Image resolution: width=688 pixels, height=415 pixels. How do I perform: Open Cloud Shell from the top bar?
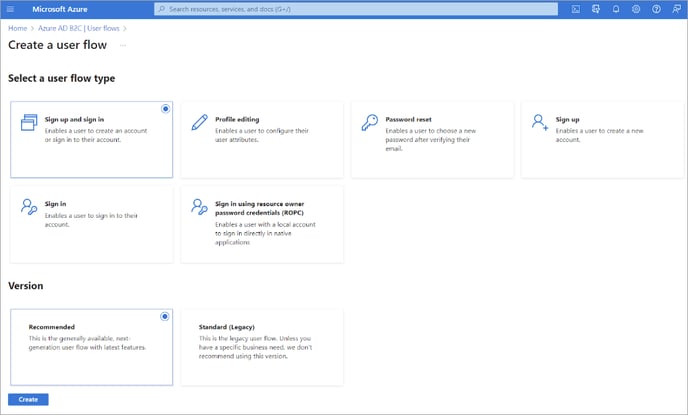[576, 9]
